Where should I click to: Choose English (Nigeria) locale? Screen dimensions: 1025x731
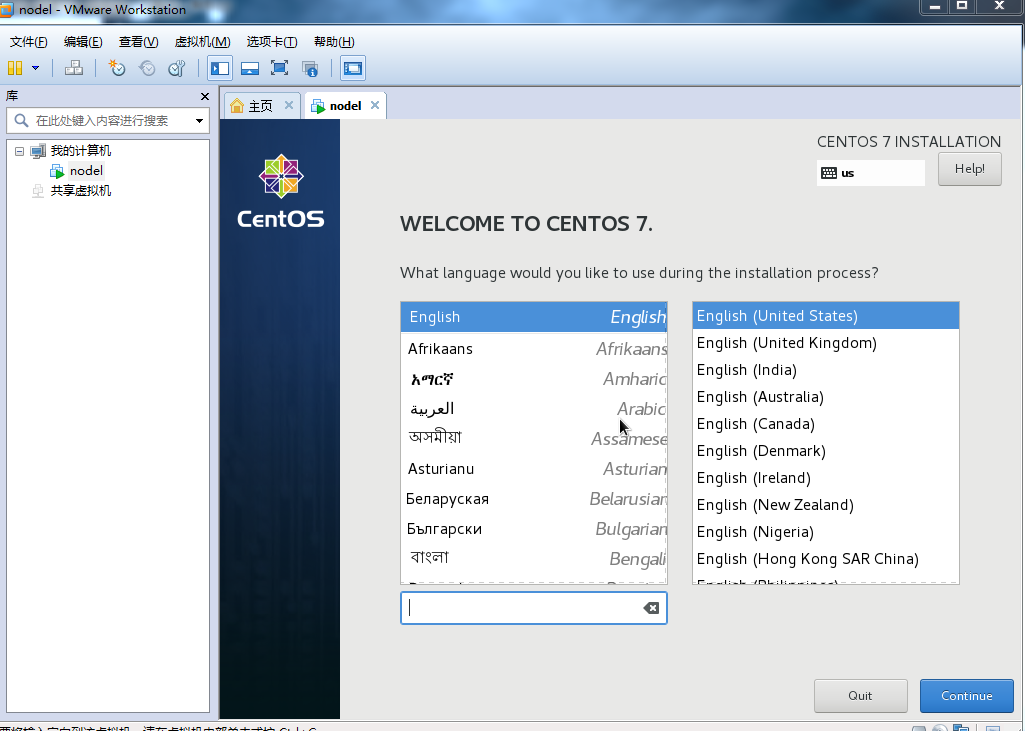pyautogui.click(x=826, y=532)
